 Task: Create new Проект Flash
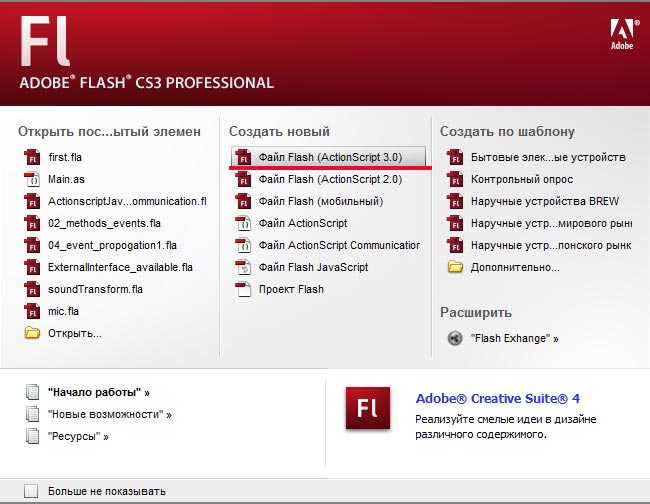[x=291, y=289]
